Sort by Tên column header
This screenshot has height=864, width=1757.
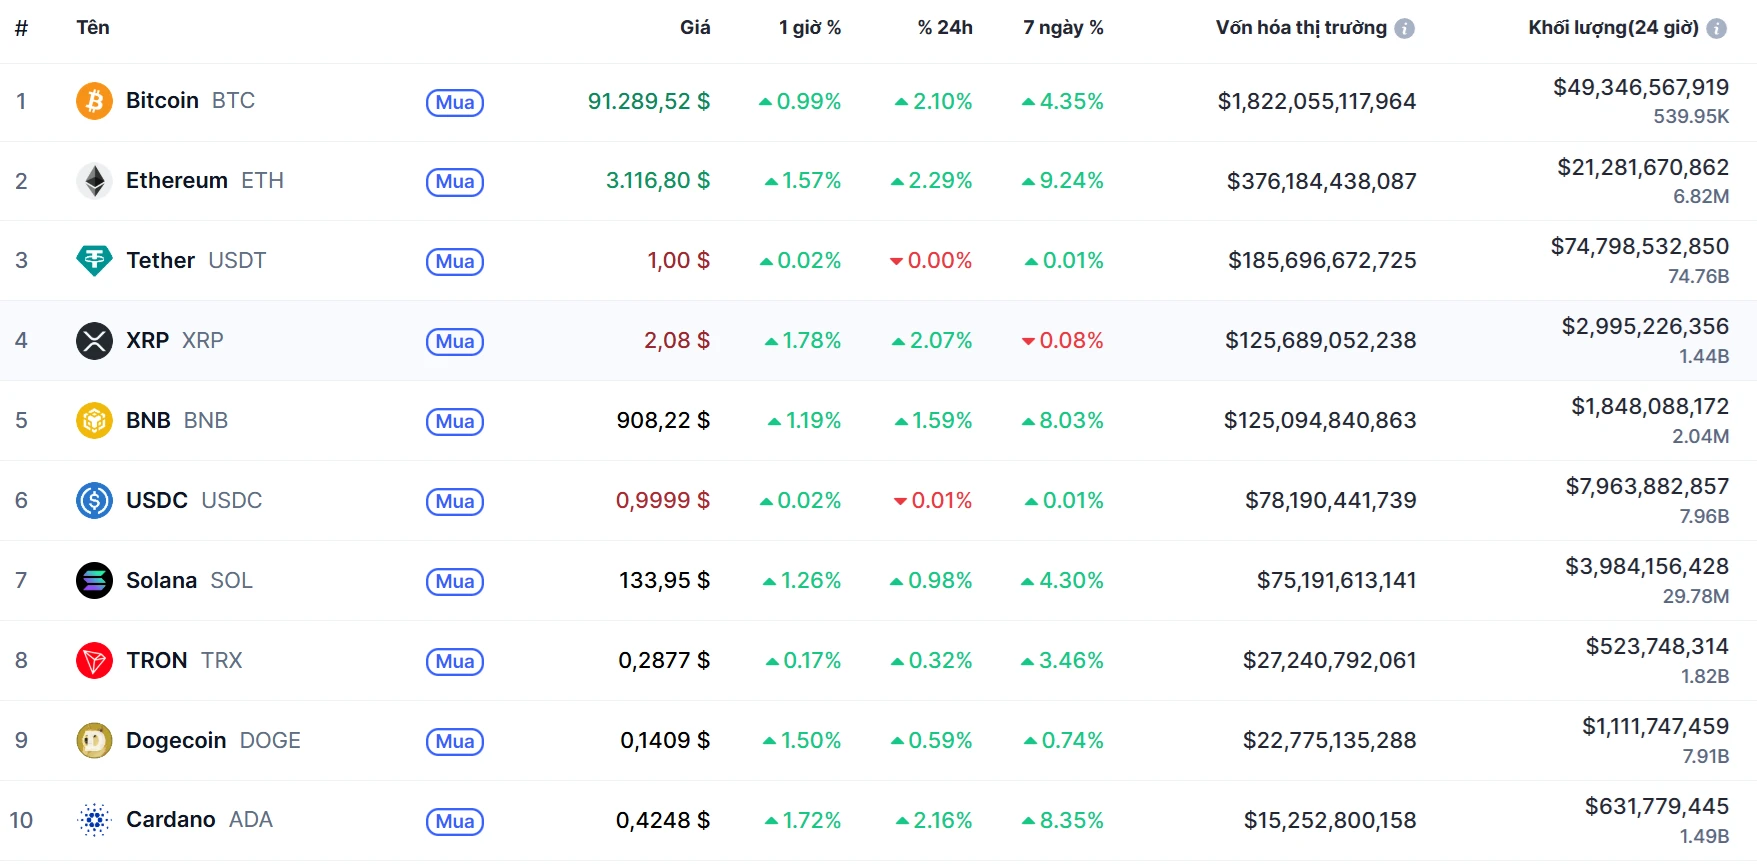tap(93, 28)
